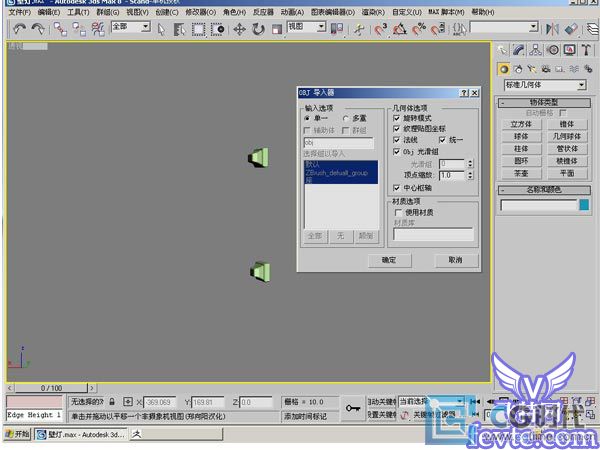
Task: Click the 球体 object type button
Action: (x=521, y=137)
